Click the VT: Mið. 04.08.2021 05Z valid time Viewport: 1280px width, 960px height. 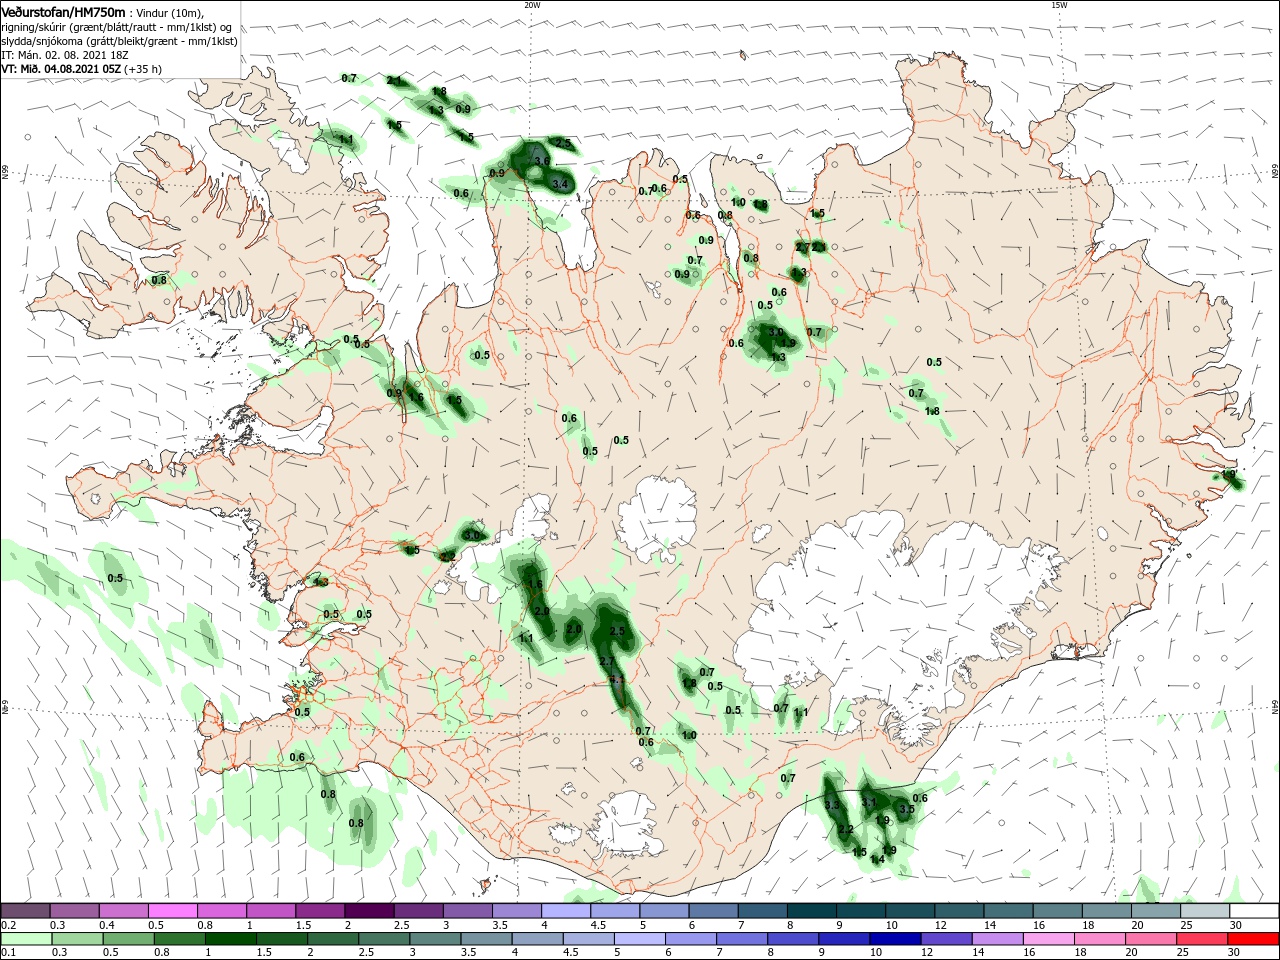pyautogui.click(x=61, y=69)
